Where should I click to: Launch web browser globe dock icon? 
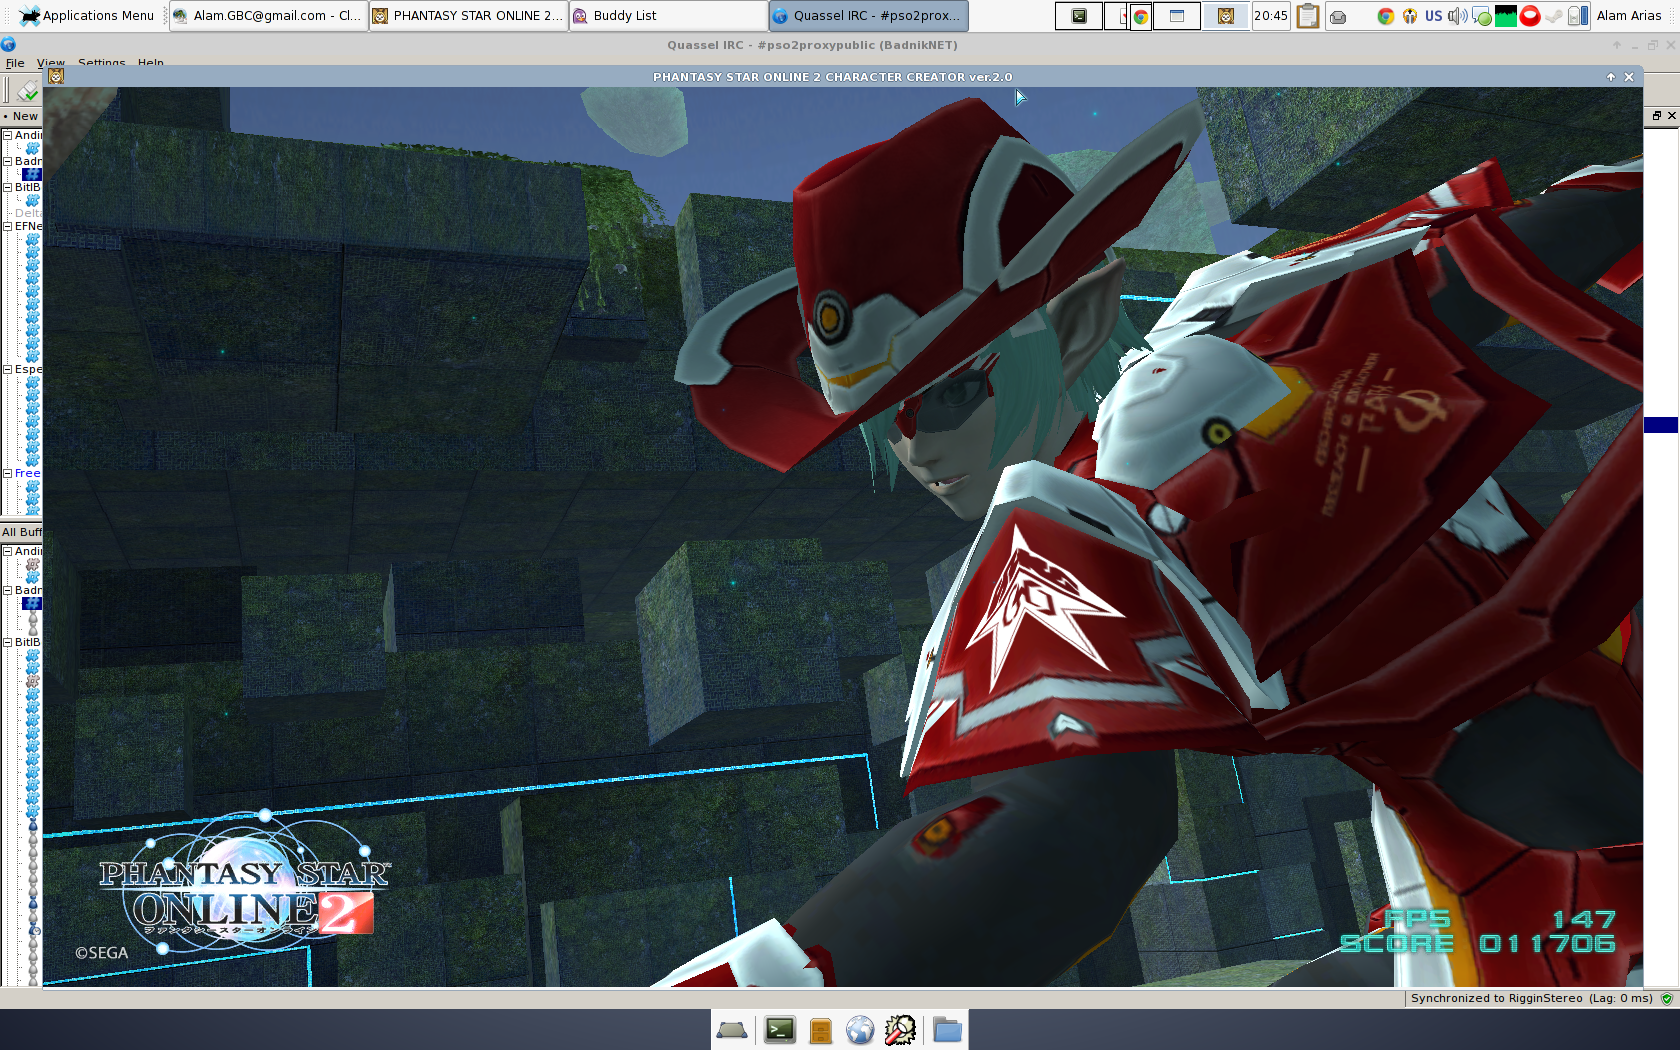(860, 1029)
